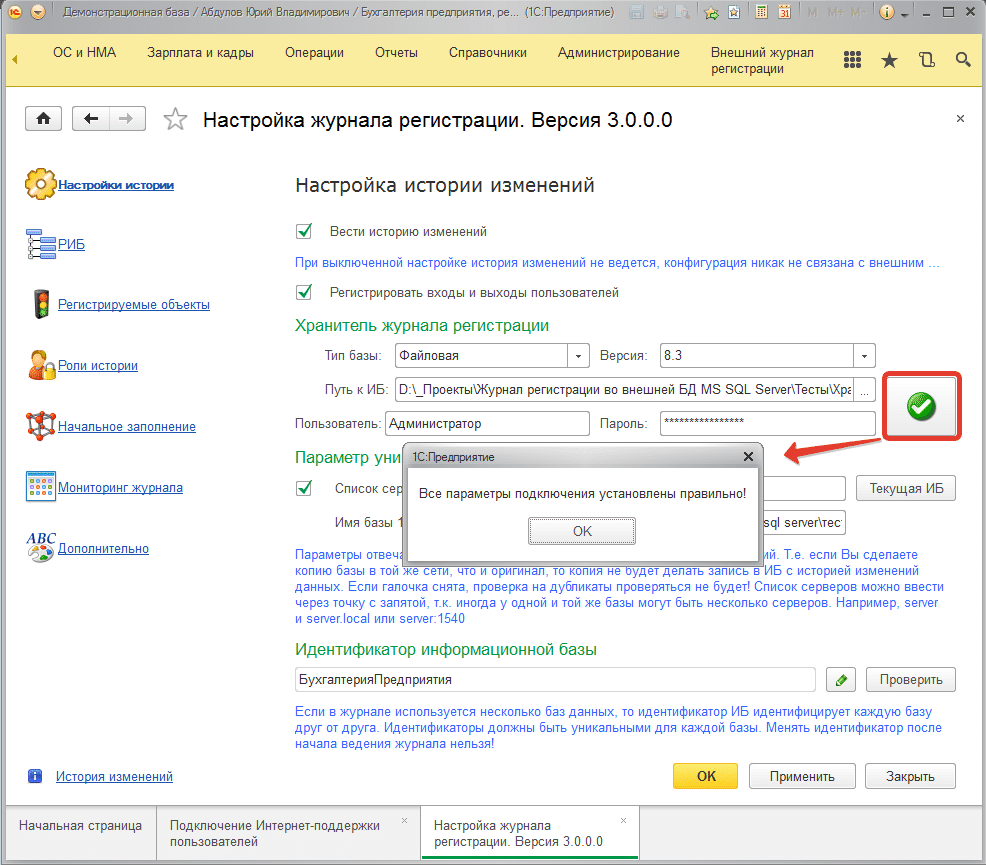This screenshot has width=986, height=865.
Task: Switch to 'Начальная страница' tab
Action: pyautogui.click(x=81, y=826)
